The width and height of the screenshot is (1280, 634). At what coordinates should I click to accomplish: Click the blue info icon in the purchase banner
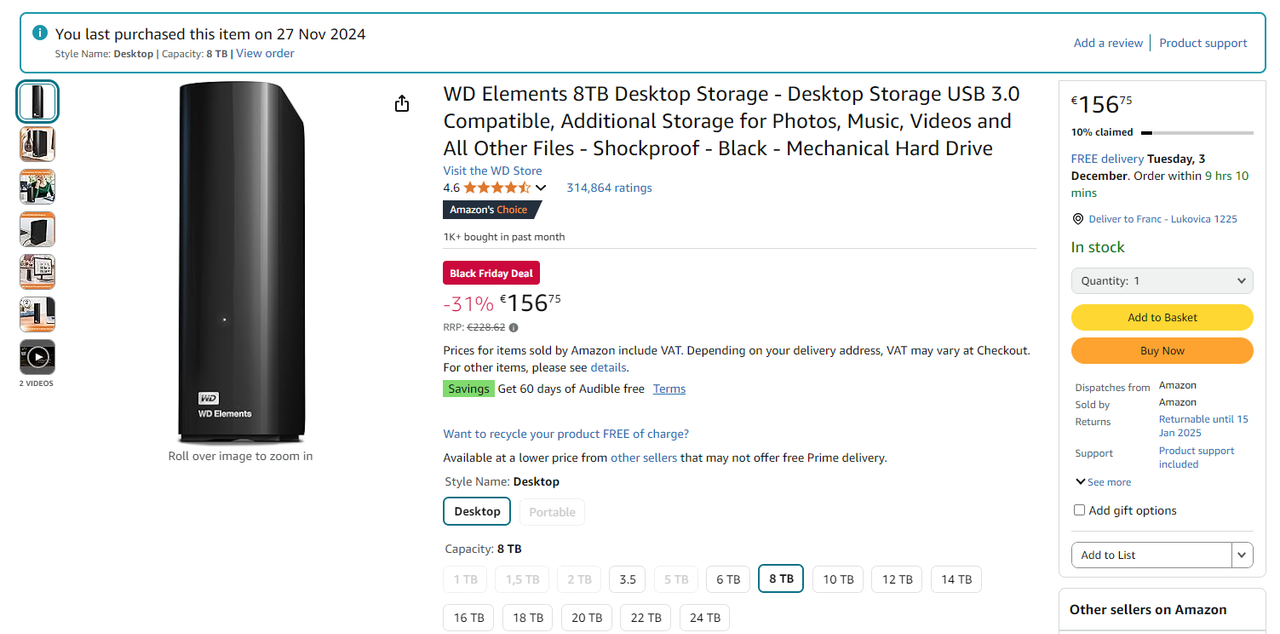coord(40,33)
